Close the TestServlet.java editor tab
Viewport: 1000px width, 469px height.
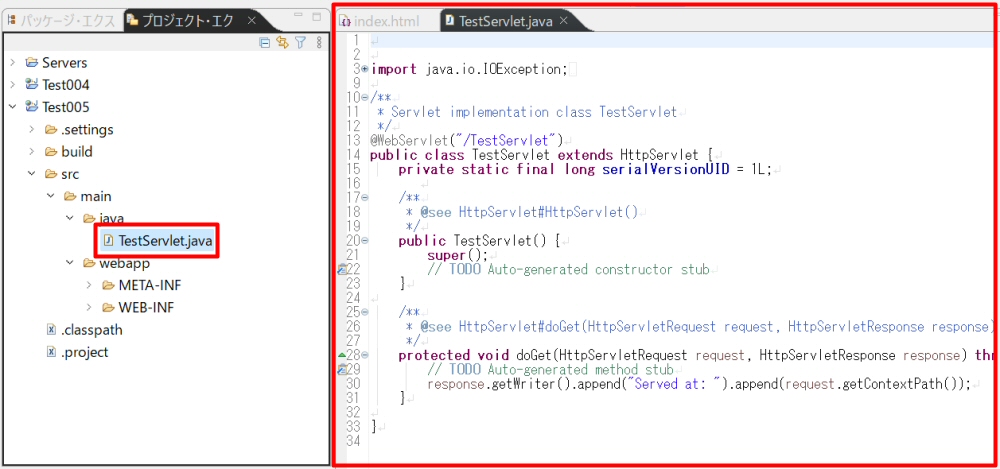click(x=564, y=20)
